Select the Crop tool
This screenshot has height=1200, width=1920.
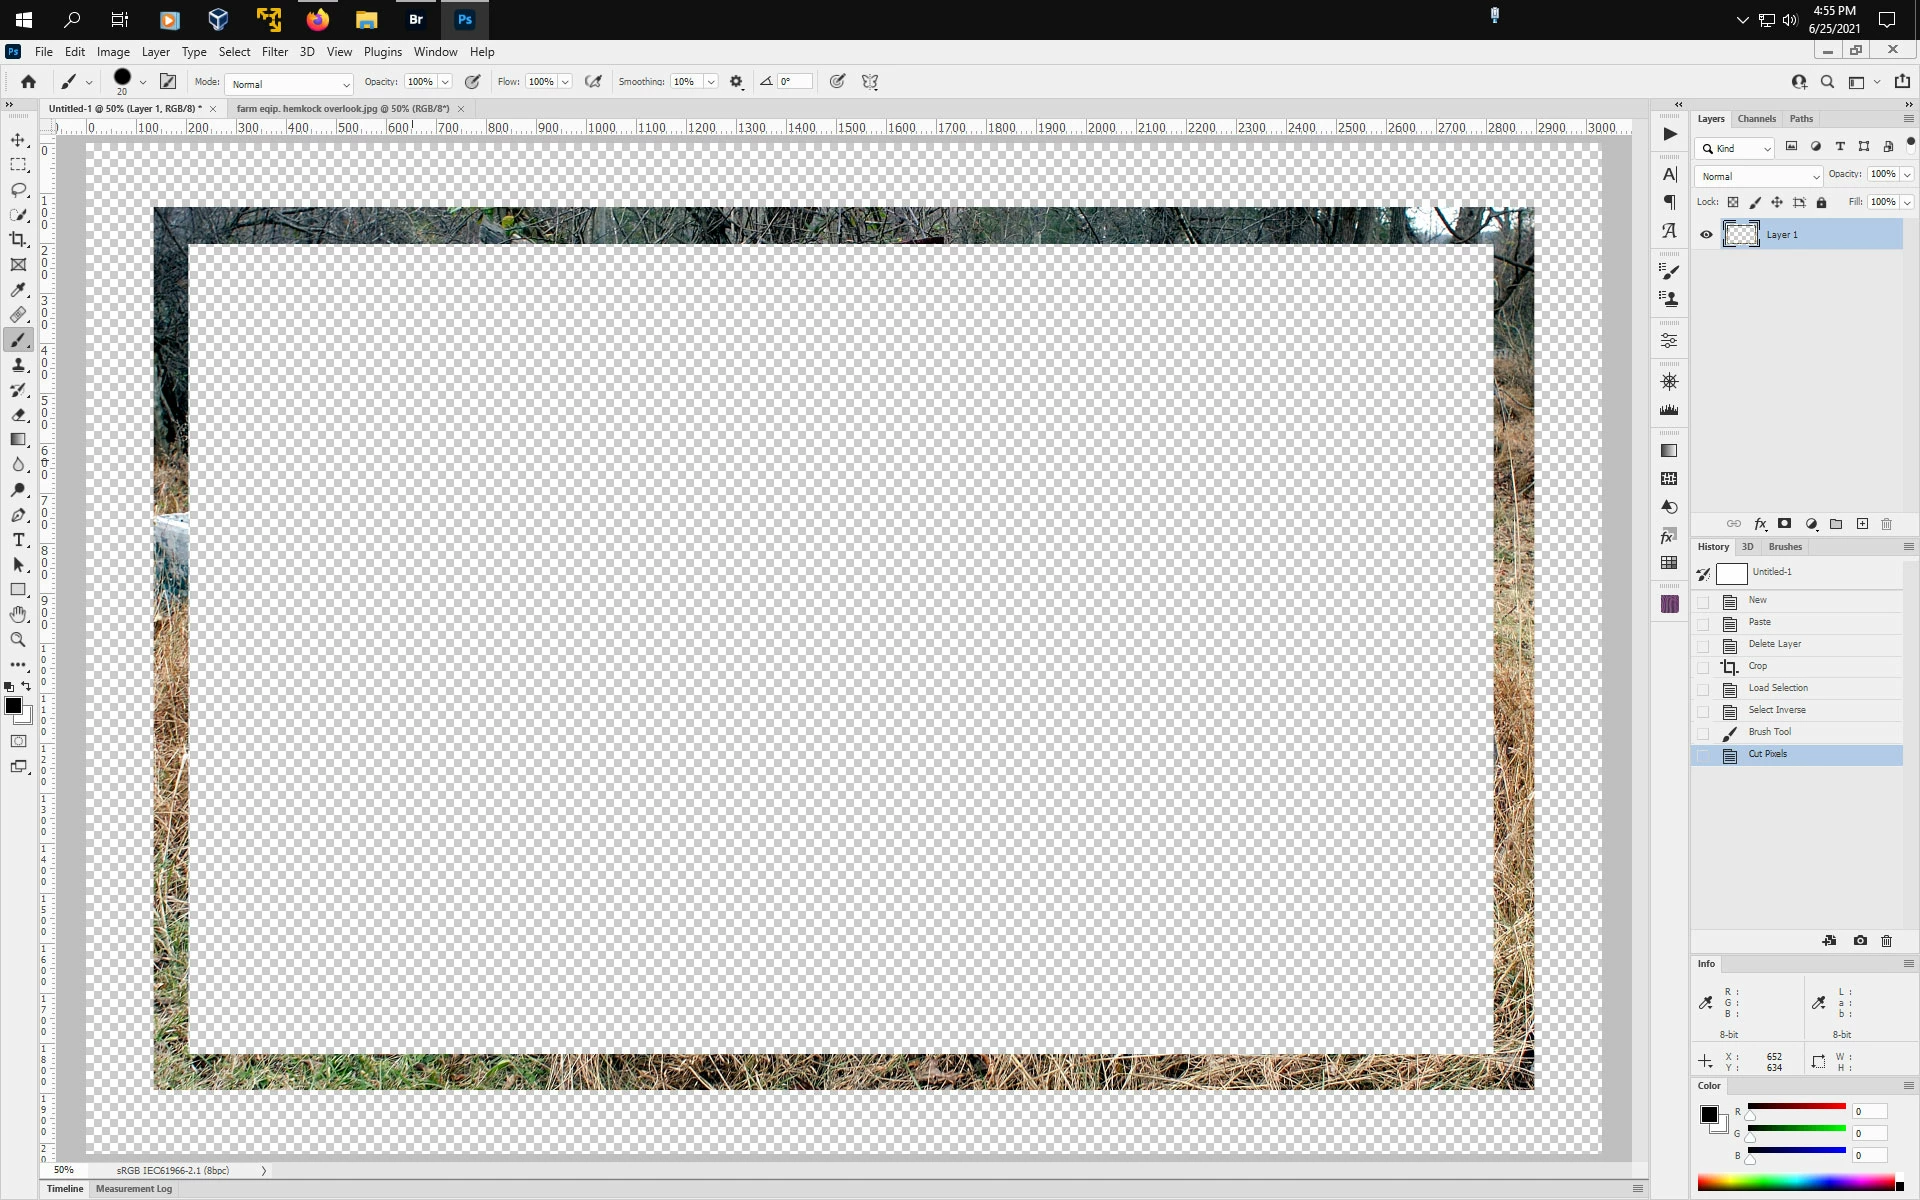click(18, 240)
